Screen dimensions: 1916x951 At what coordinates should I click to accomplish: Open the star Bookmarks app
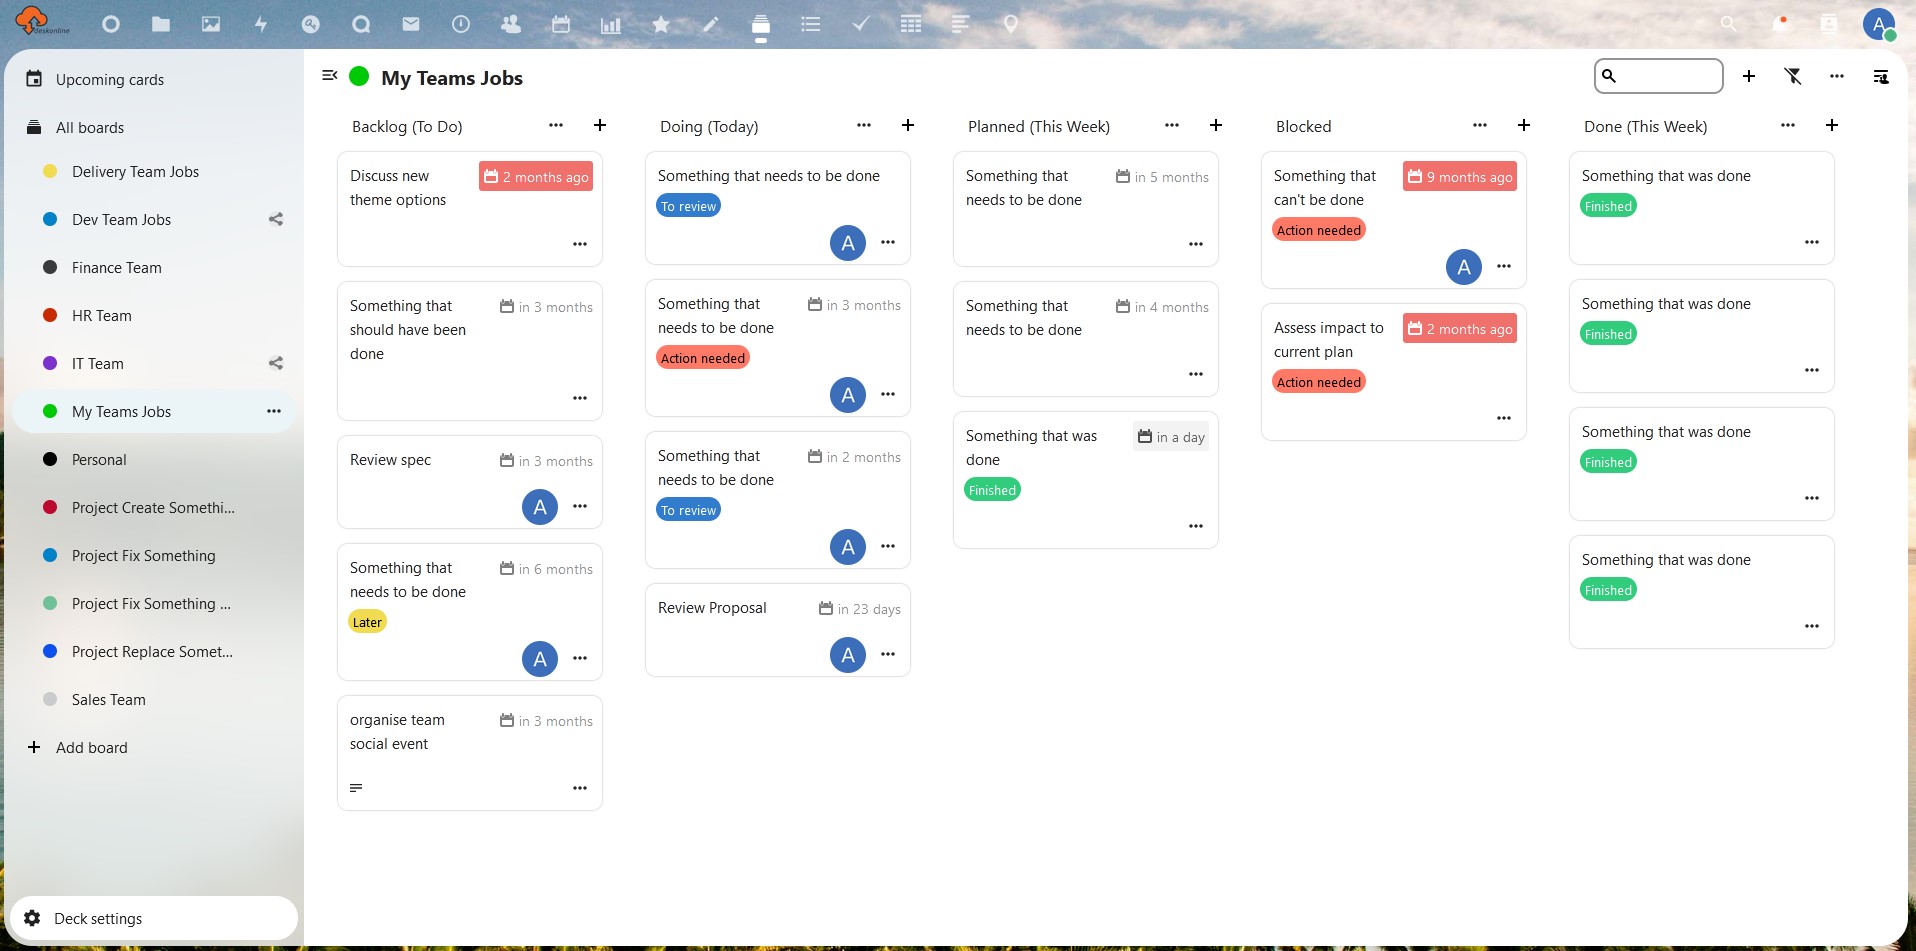(x=661, y=24)
